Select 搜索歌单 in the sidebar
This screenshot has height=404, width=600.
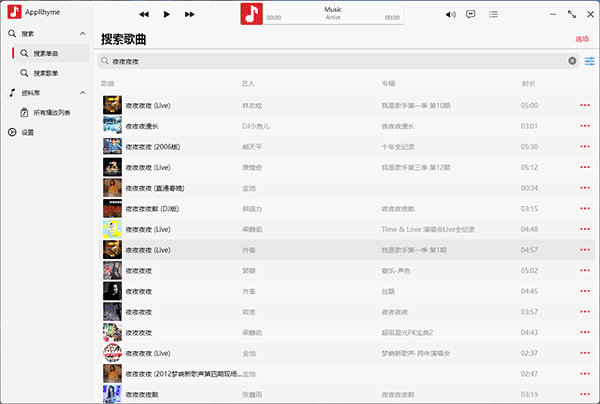50,73
